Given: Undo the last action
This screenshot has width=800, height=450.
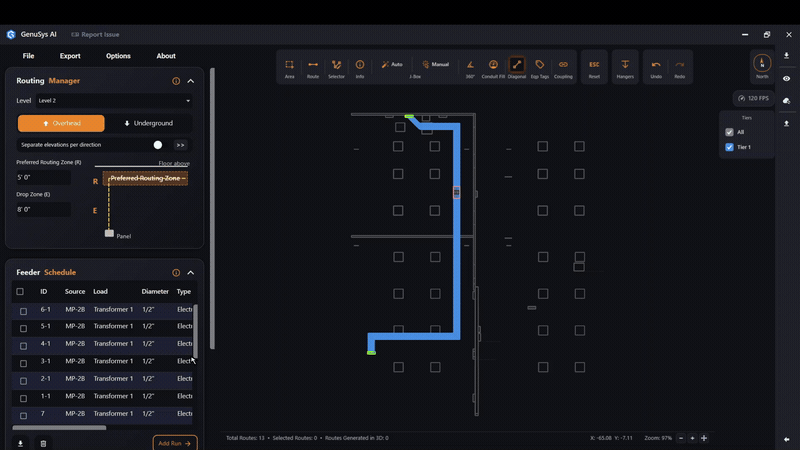Looking at the screenshot, I should (x=656, y=68).
